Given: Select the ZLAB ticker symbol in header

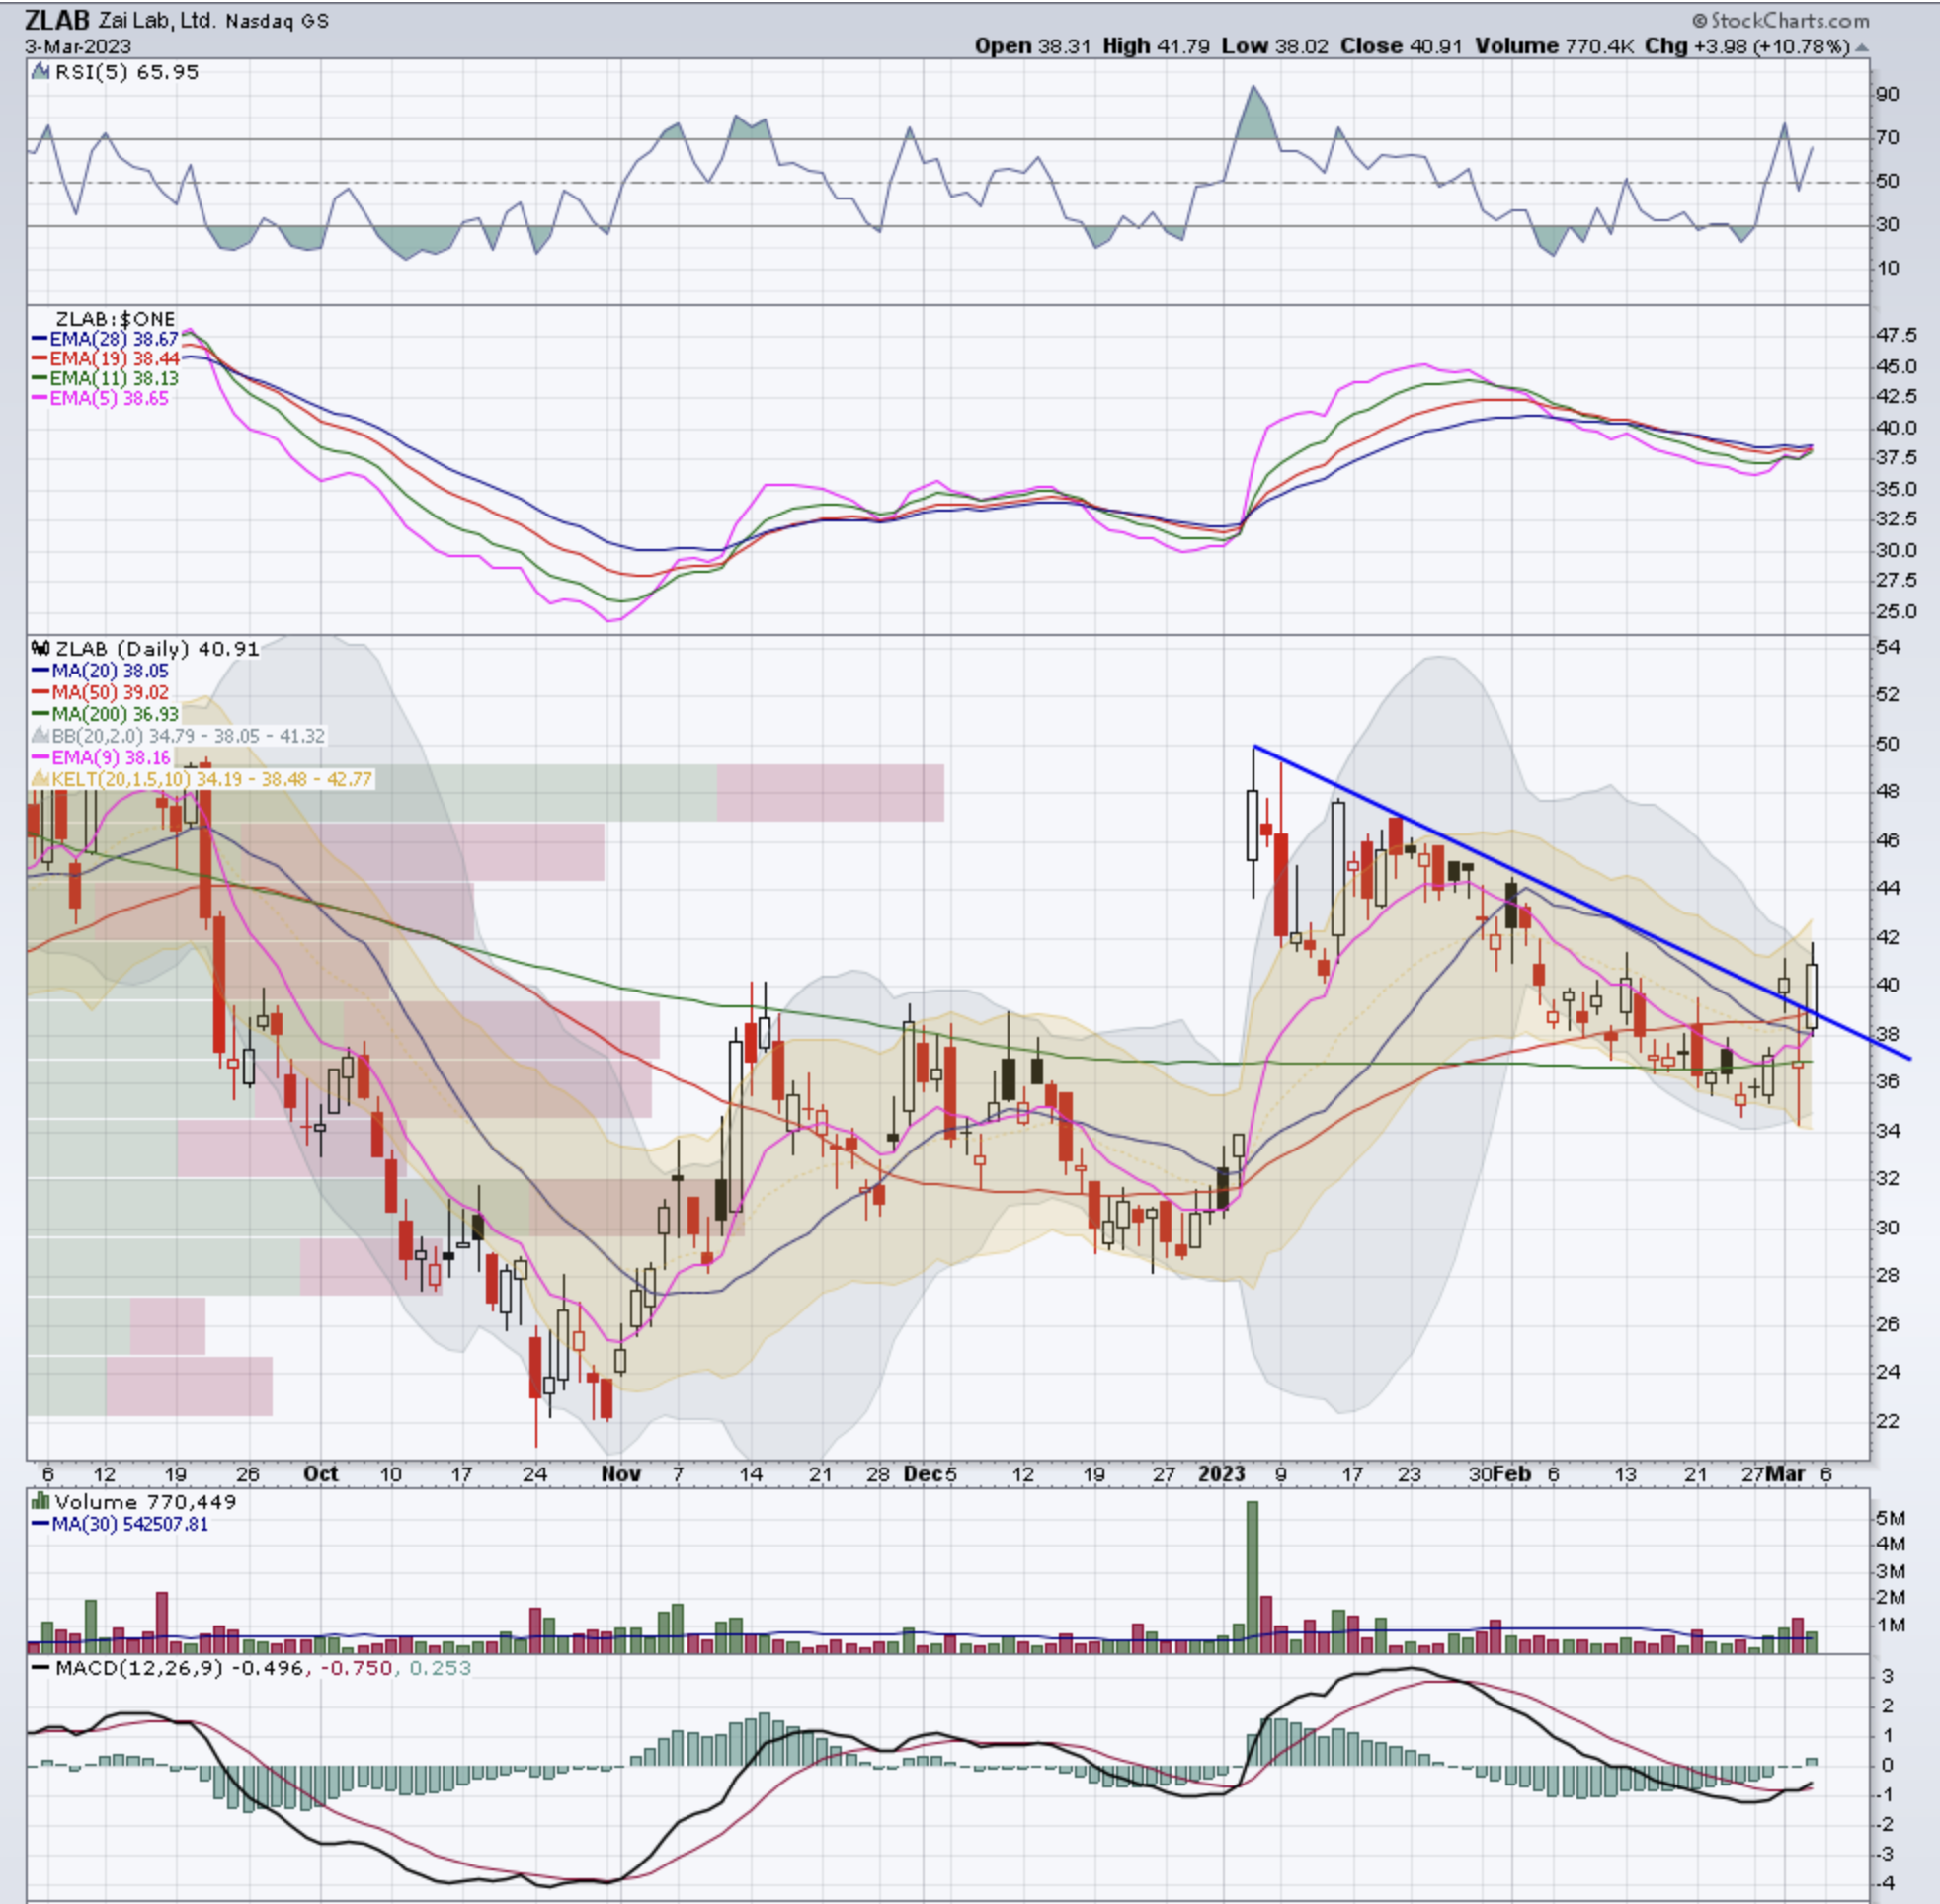Looking at the screenshot, I should pyautogui.click(x=57, y=20).
